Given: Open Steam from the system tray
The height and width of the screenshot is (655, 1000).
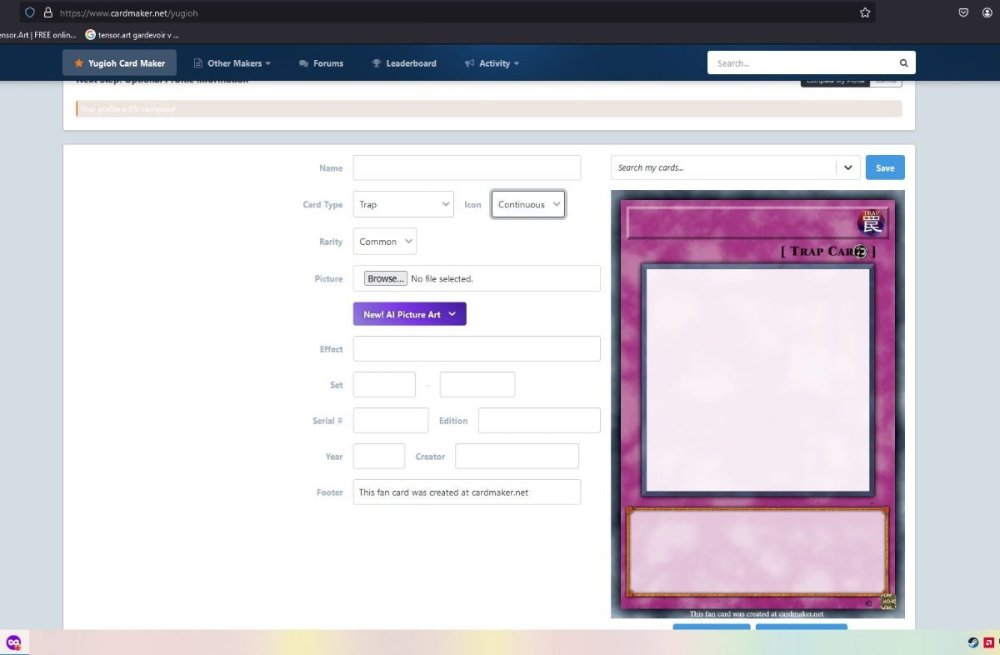Looking at the screenshot, I should (973, 642).
